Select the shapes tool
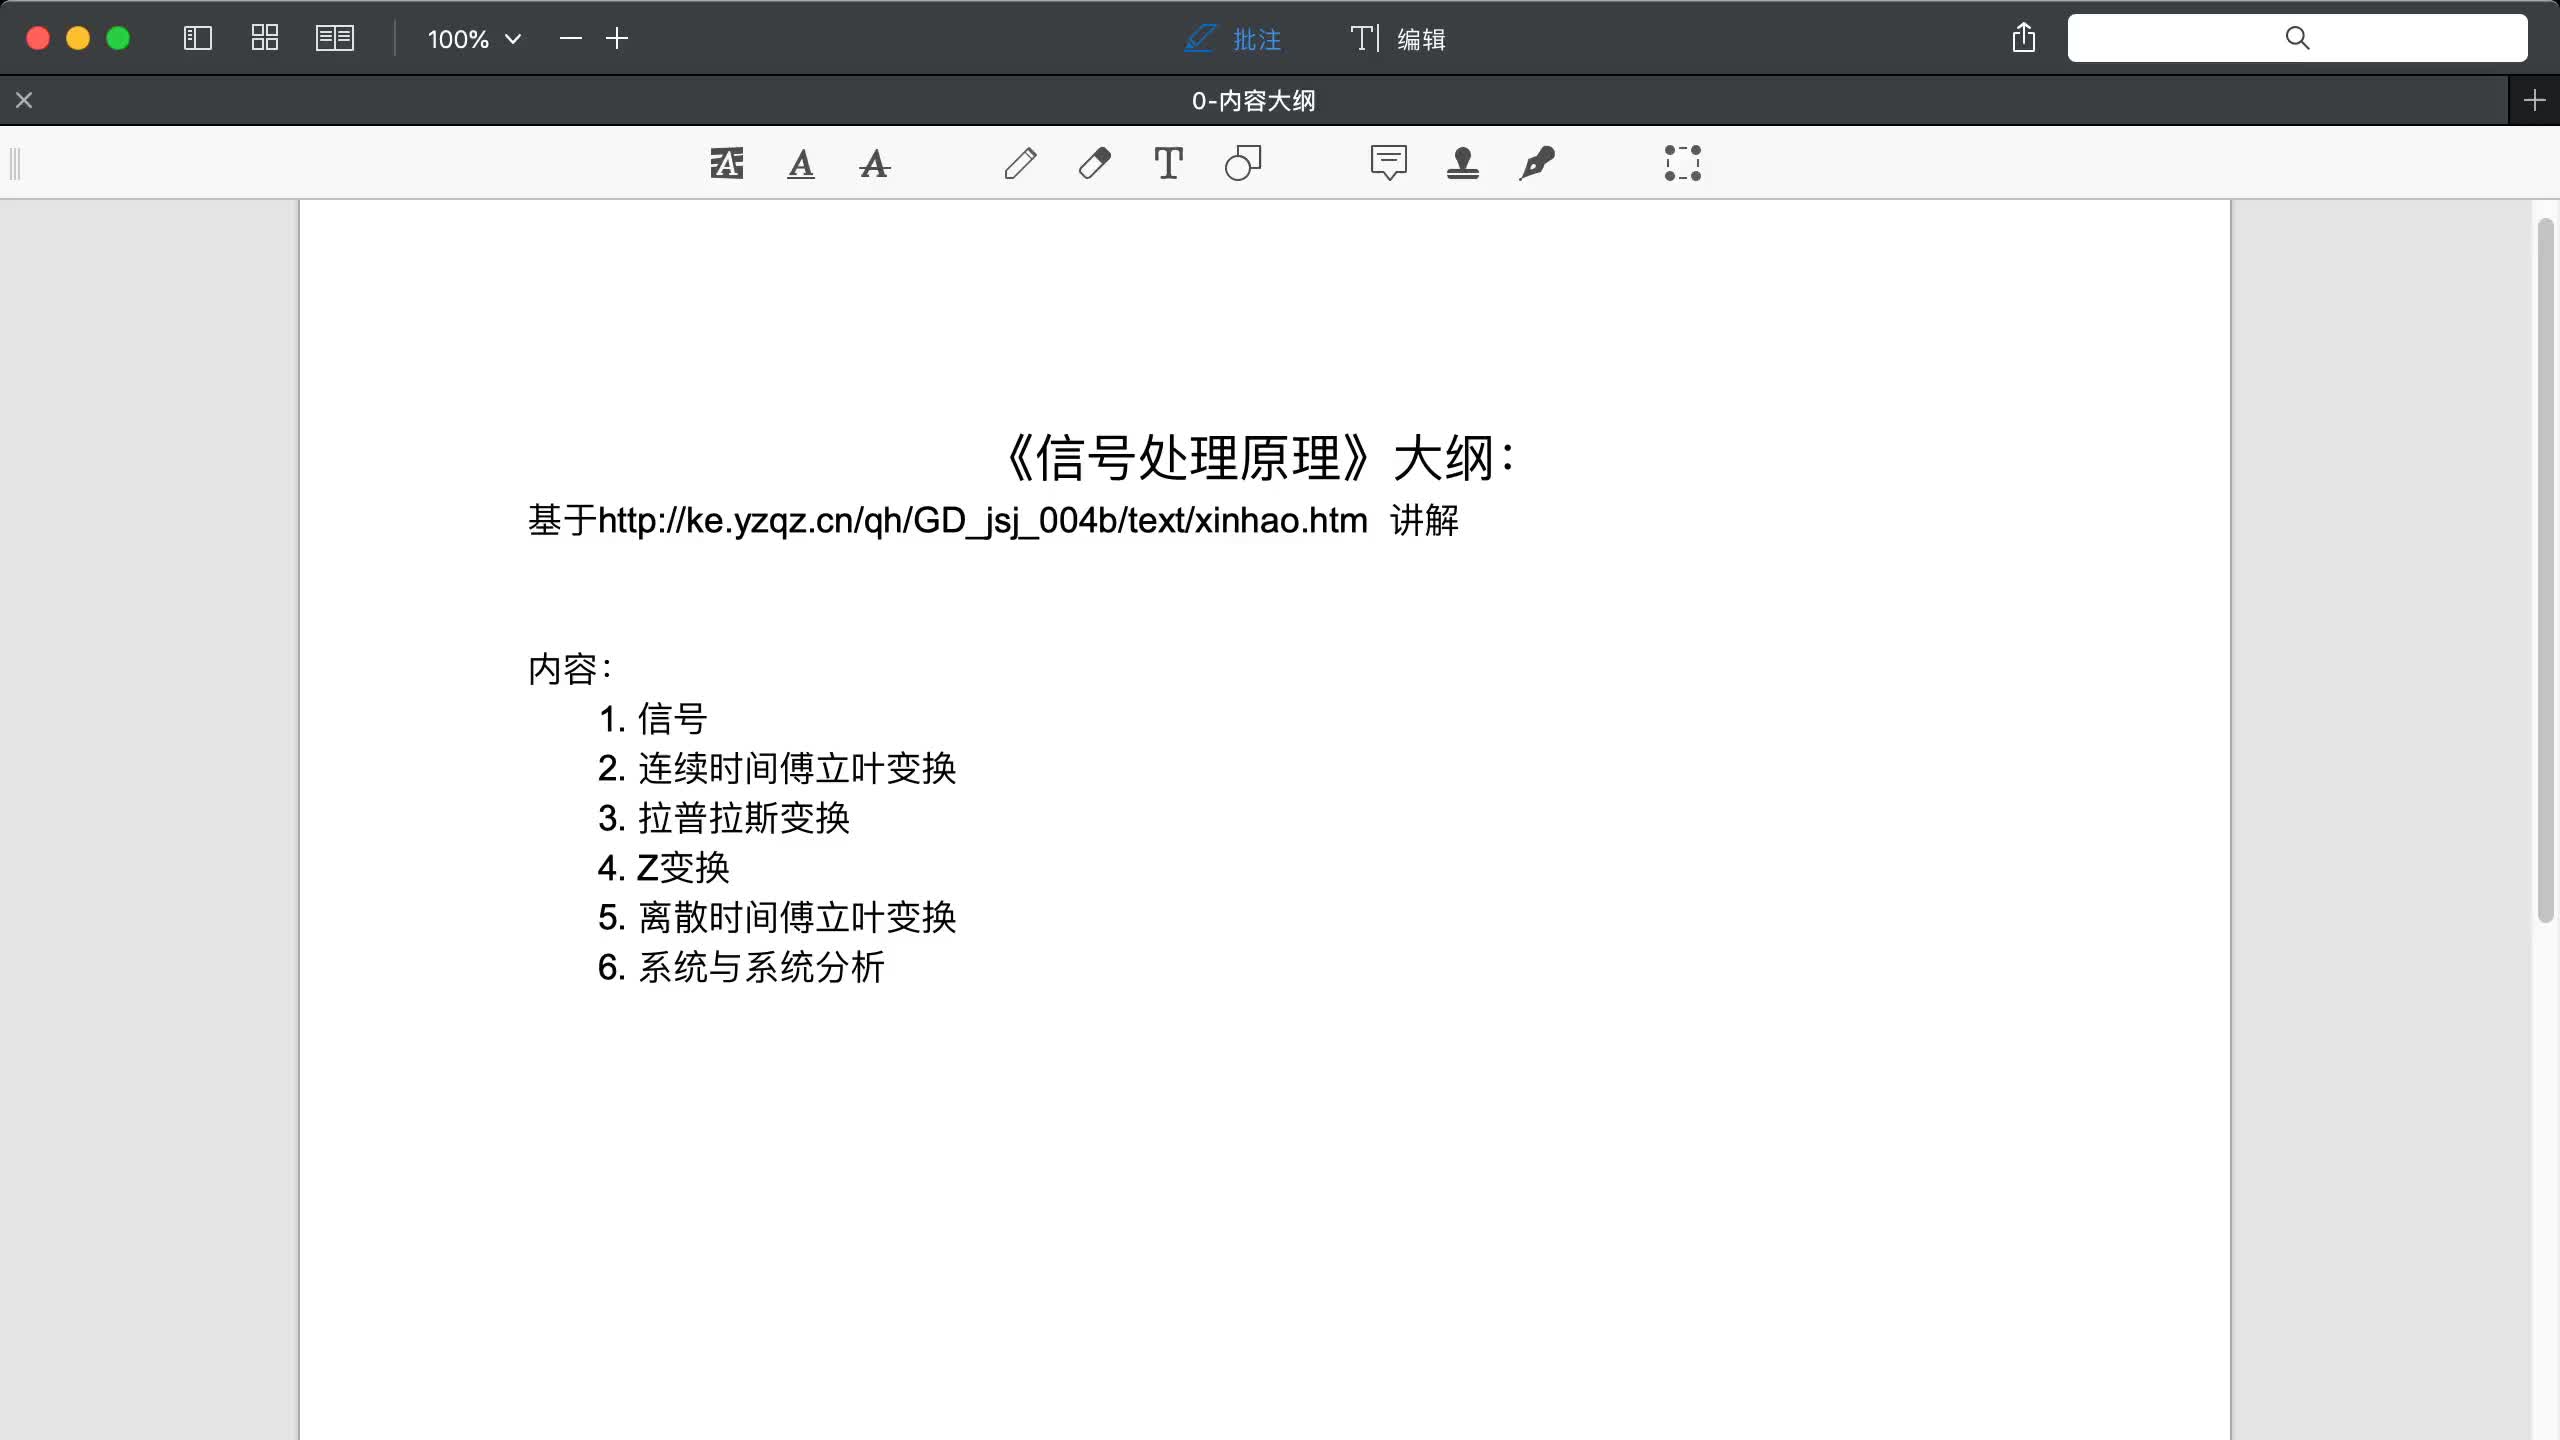 1243,163
